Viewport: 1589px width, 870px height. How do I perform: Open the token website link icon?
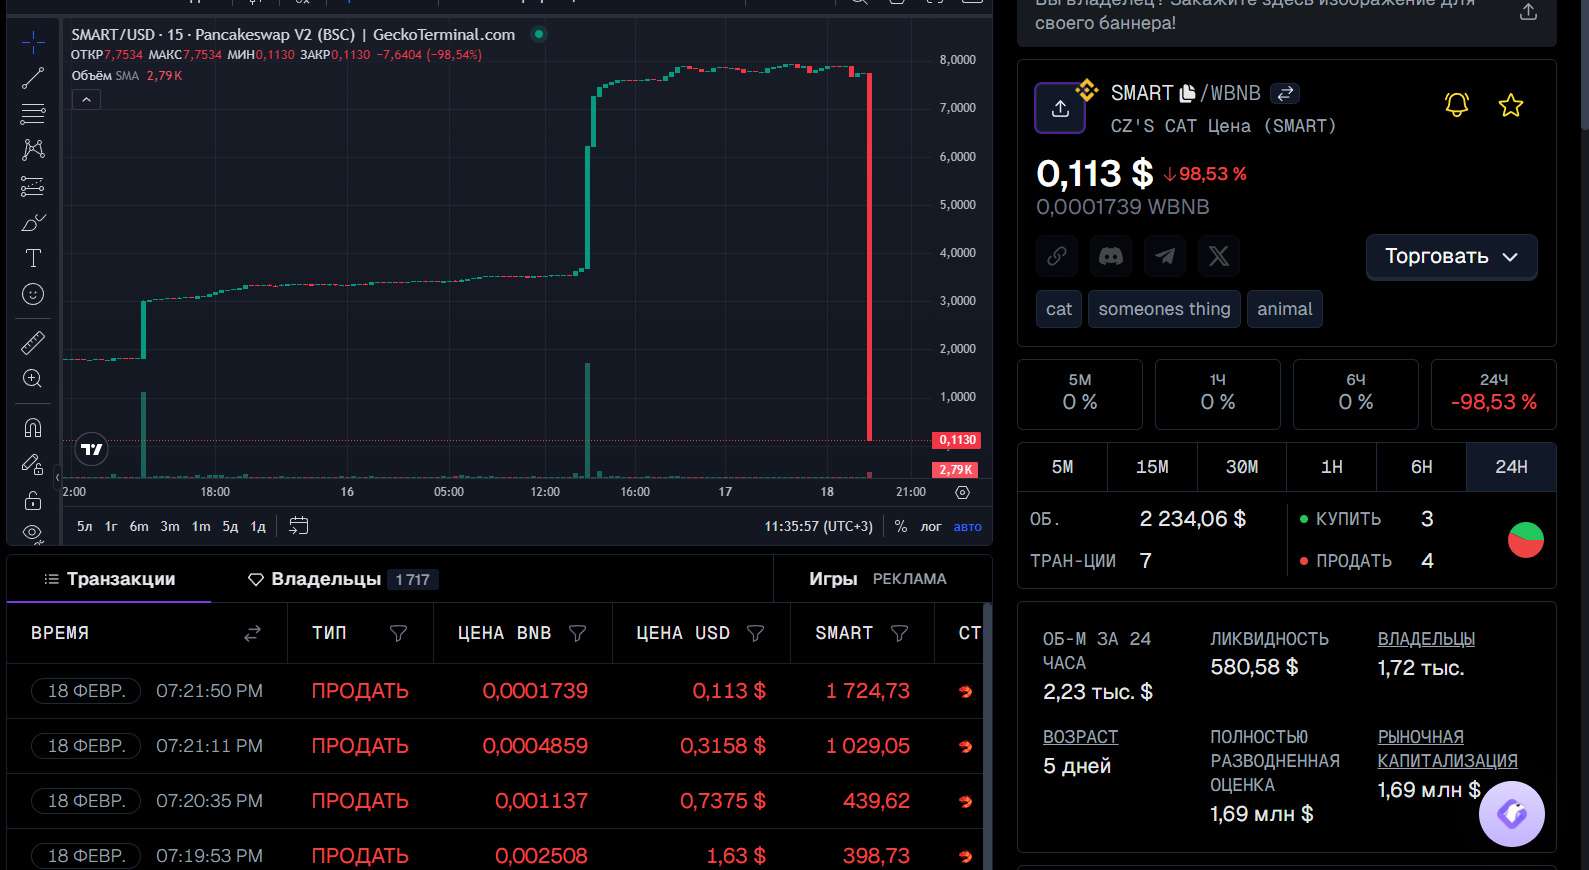(1057, 256)
